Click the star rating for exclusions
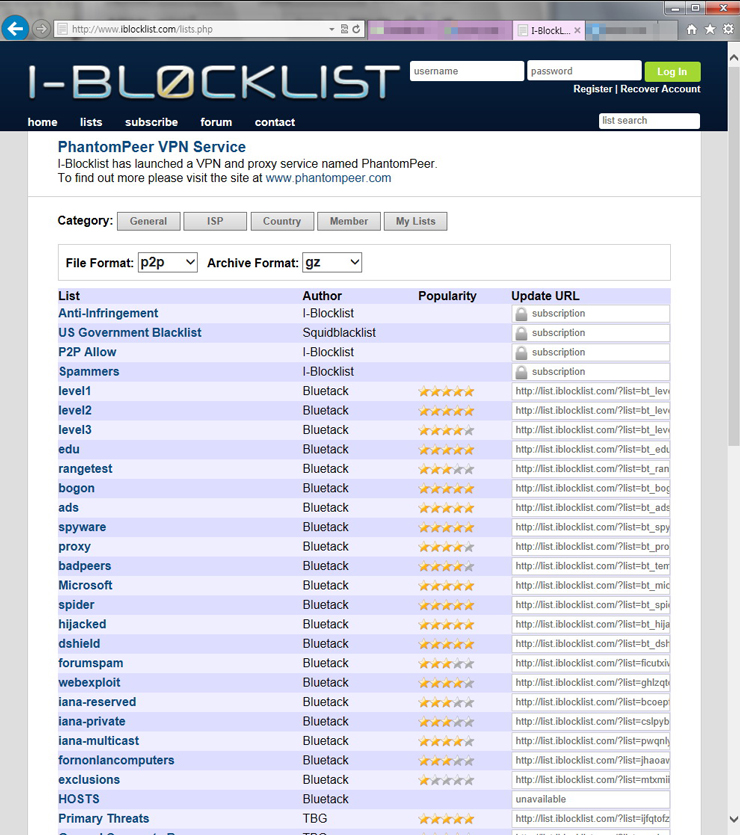This screenshot has height=835, width=740. point(446,781)
